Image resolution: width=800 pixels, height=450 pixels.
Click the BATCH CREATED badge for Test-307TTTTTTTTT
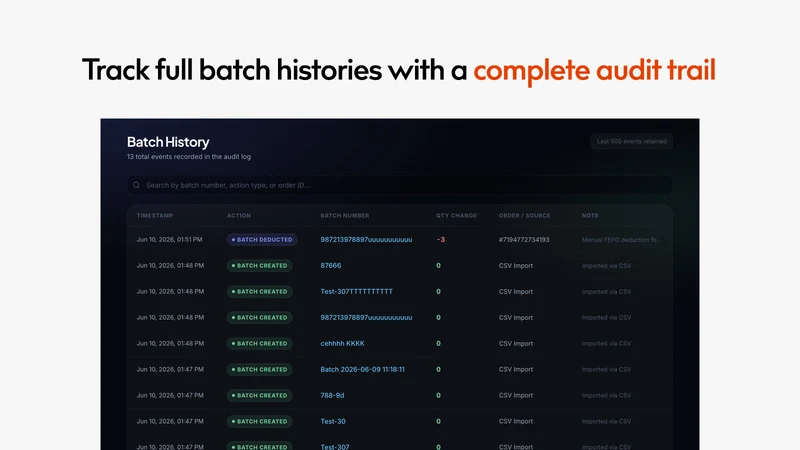pos(260,292)
